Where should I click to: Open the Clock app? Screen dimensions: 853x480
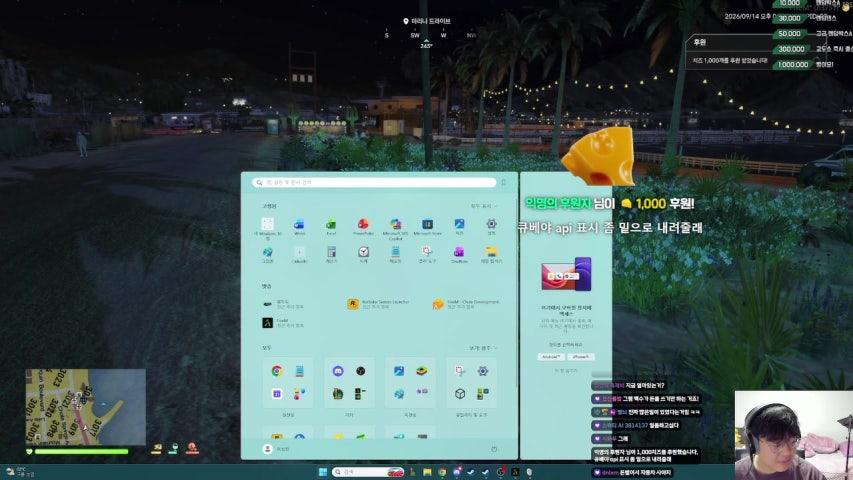pos(363,255)
